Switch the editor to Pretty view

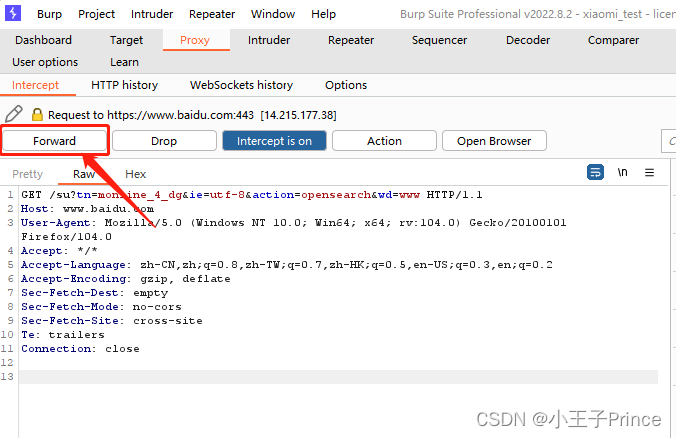pos(28,174)
